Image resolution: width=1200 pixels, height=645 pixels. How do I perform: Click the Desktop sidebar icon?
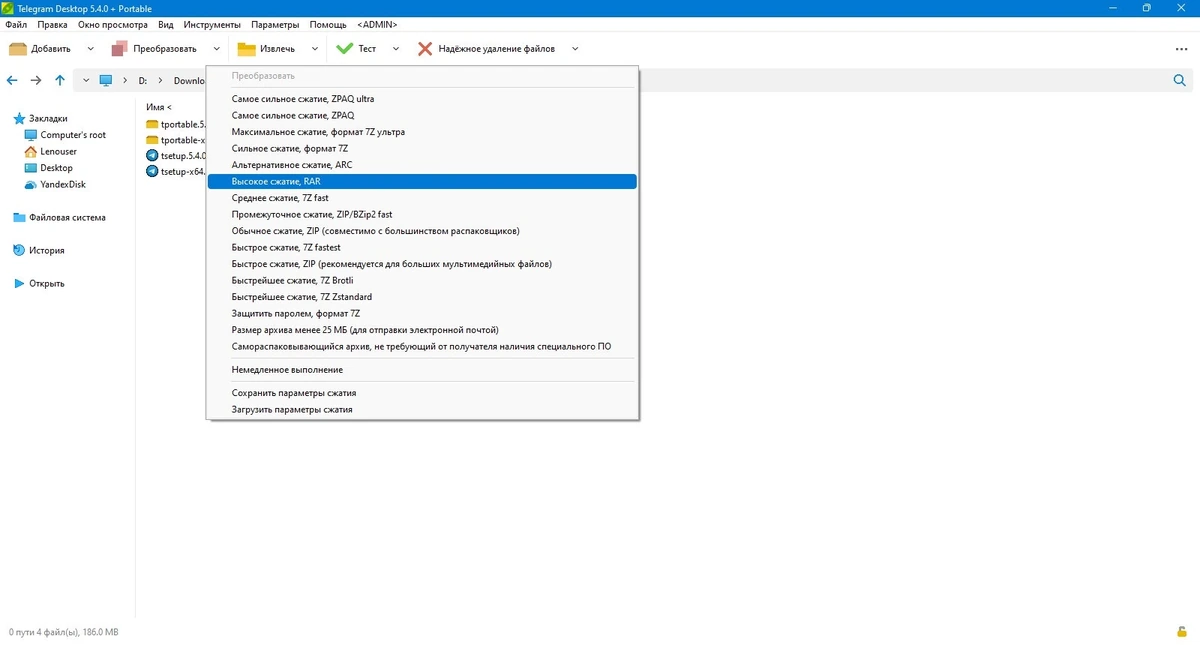(30, 168)
